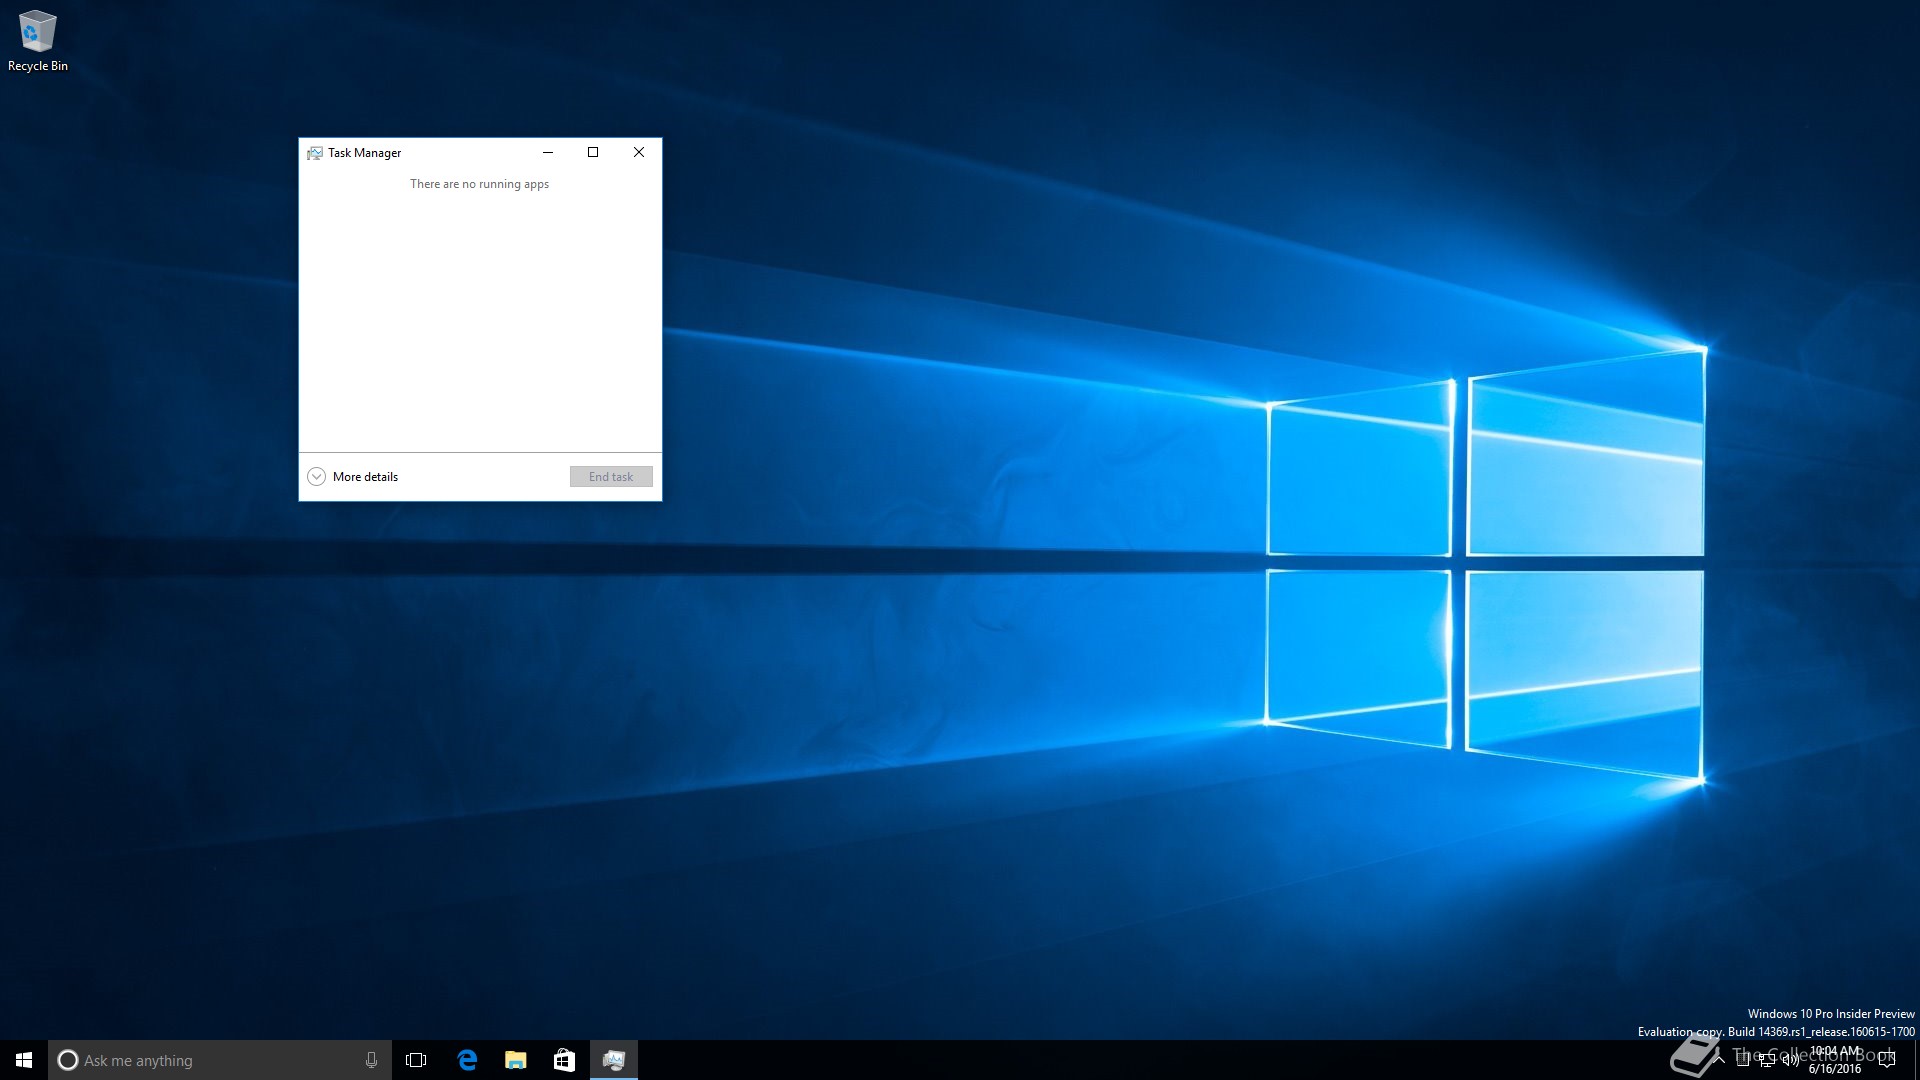Open the volume control tray icon

click(x=1791, y=1060)
